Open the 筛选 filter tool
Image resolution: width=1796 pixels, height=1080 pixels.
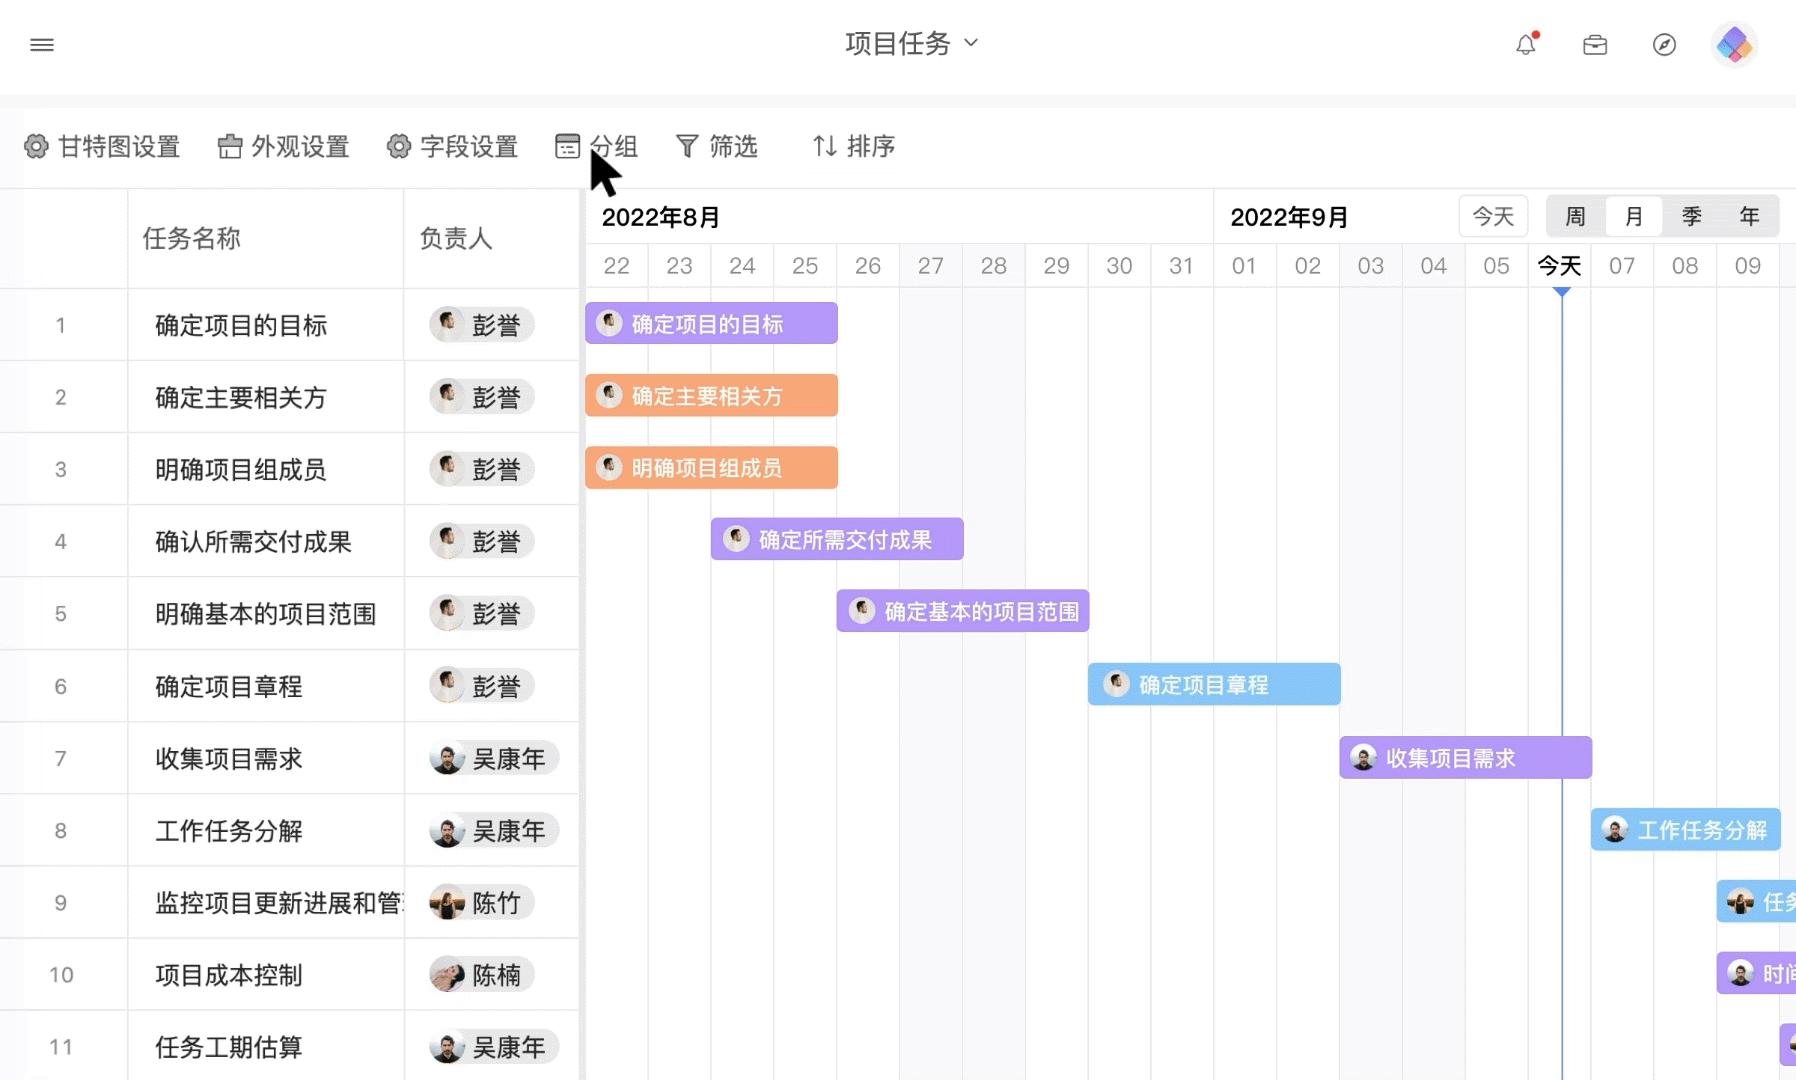(717, 146)
